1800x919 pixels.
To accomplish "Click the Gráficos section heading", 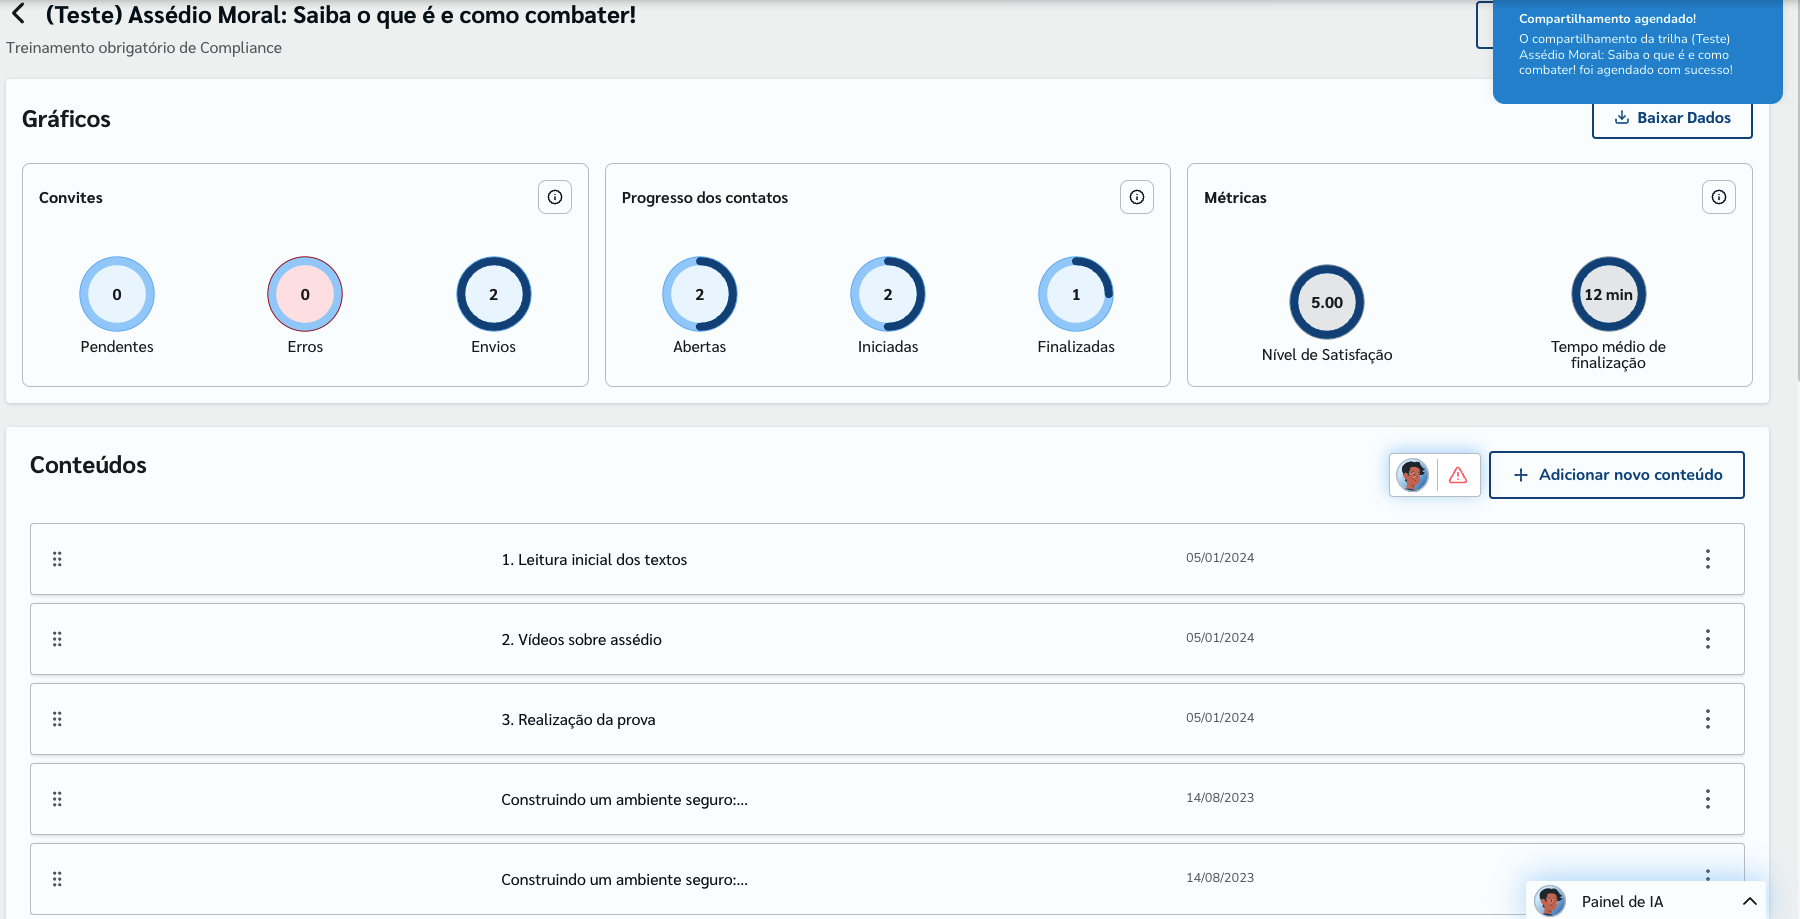I will [x=66, y=119].
